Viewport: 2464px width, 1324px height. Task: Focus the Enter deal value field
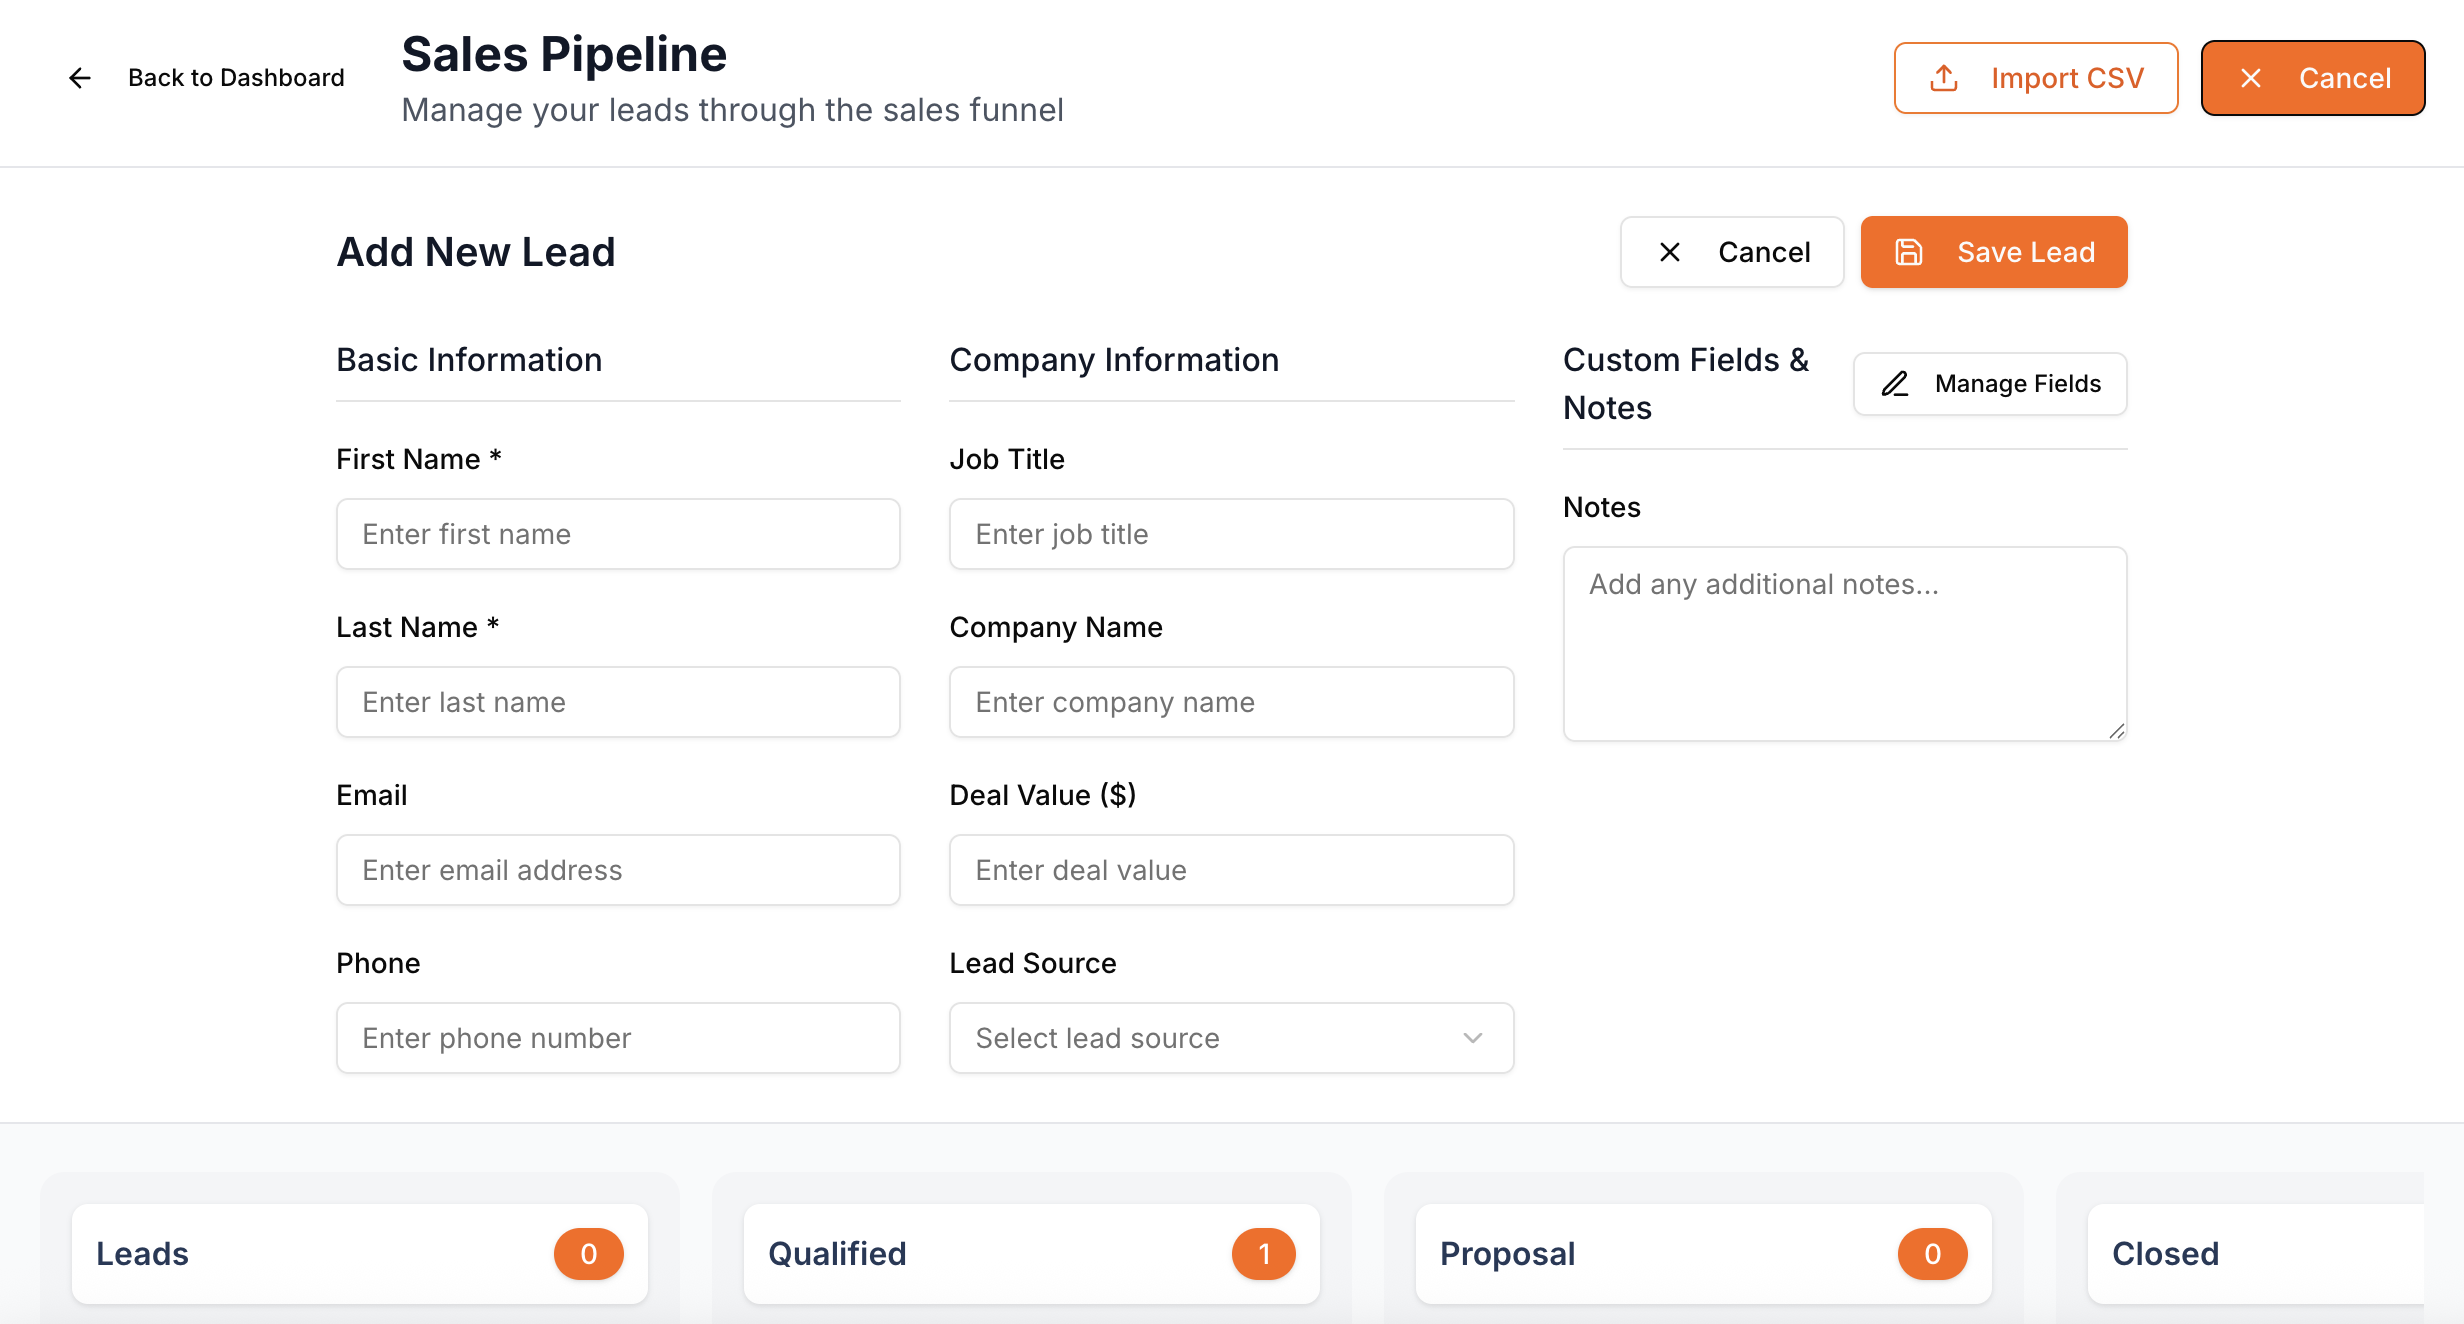click(1230, 870)
